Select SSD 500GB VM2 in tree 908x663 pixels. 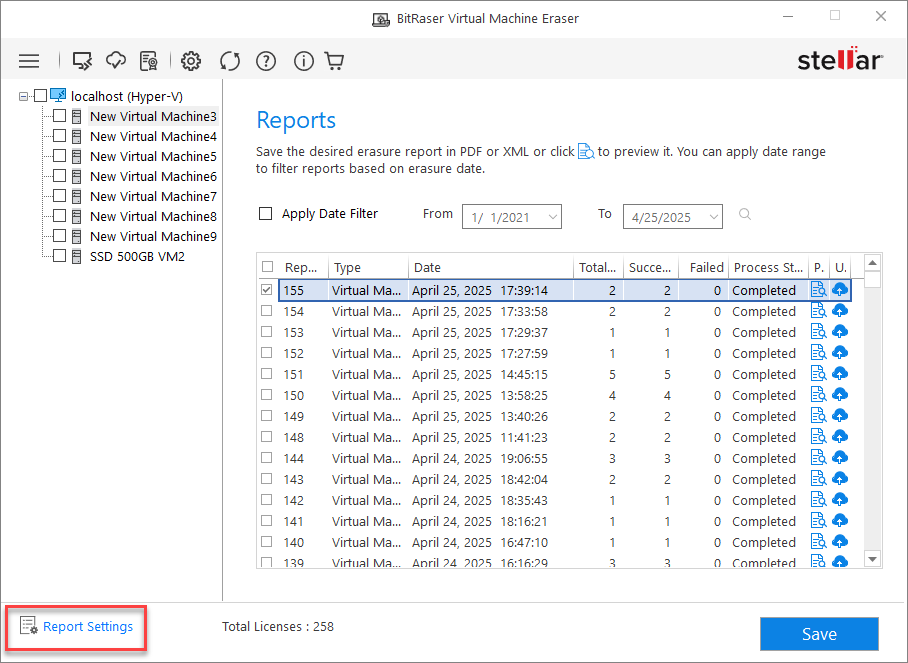pos(137,257)
